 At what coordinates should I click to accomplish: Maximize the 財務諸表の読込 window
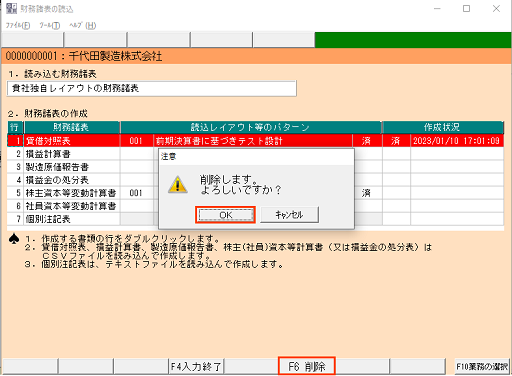[467, 9]
